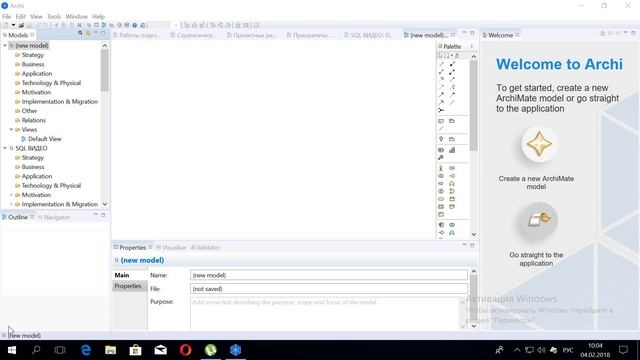Click the New toolbar icon
The height and width of the screenshot is (360, 640).
[x=6, y=25]
